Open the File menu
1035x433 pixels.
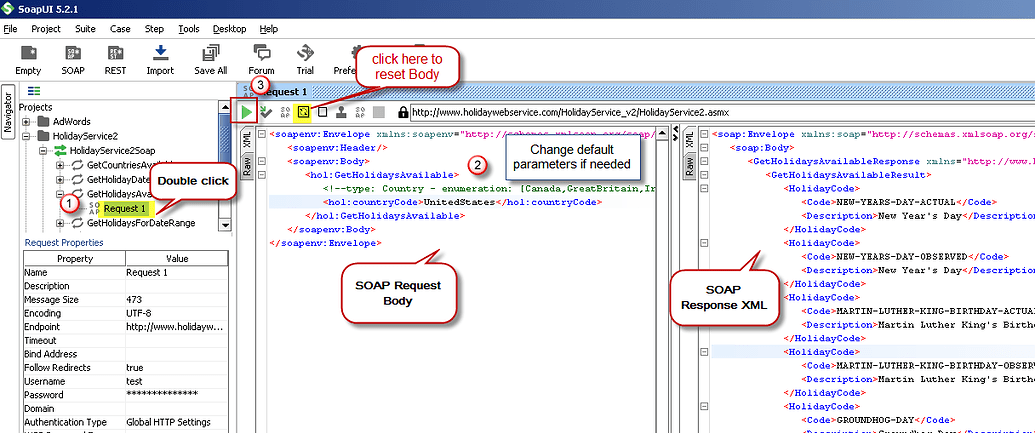[11, 29]
